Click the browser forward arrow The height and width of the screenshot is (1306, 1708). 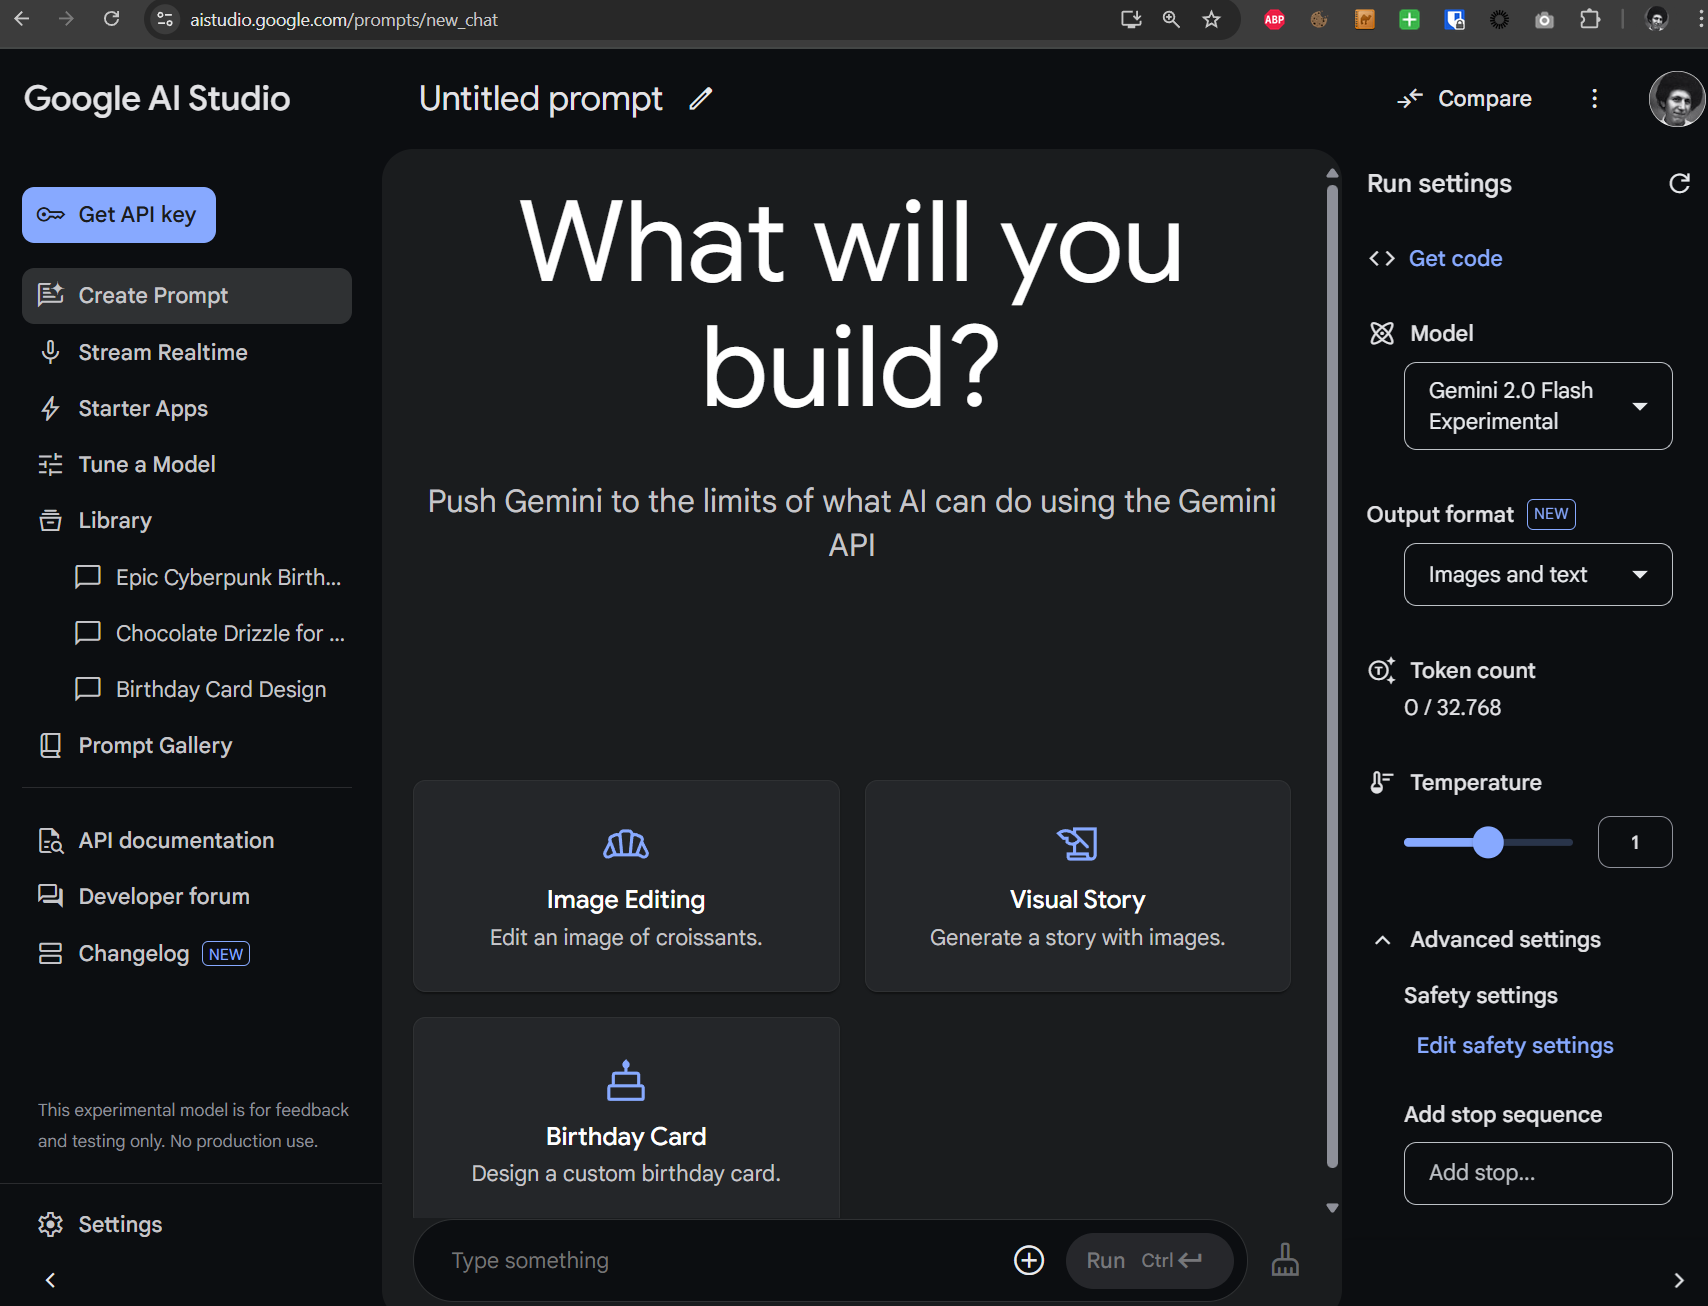pos(66,19)
